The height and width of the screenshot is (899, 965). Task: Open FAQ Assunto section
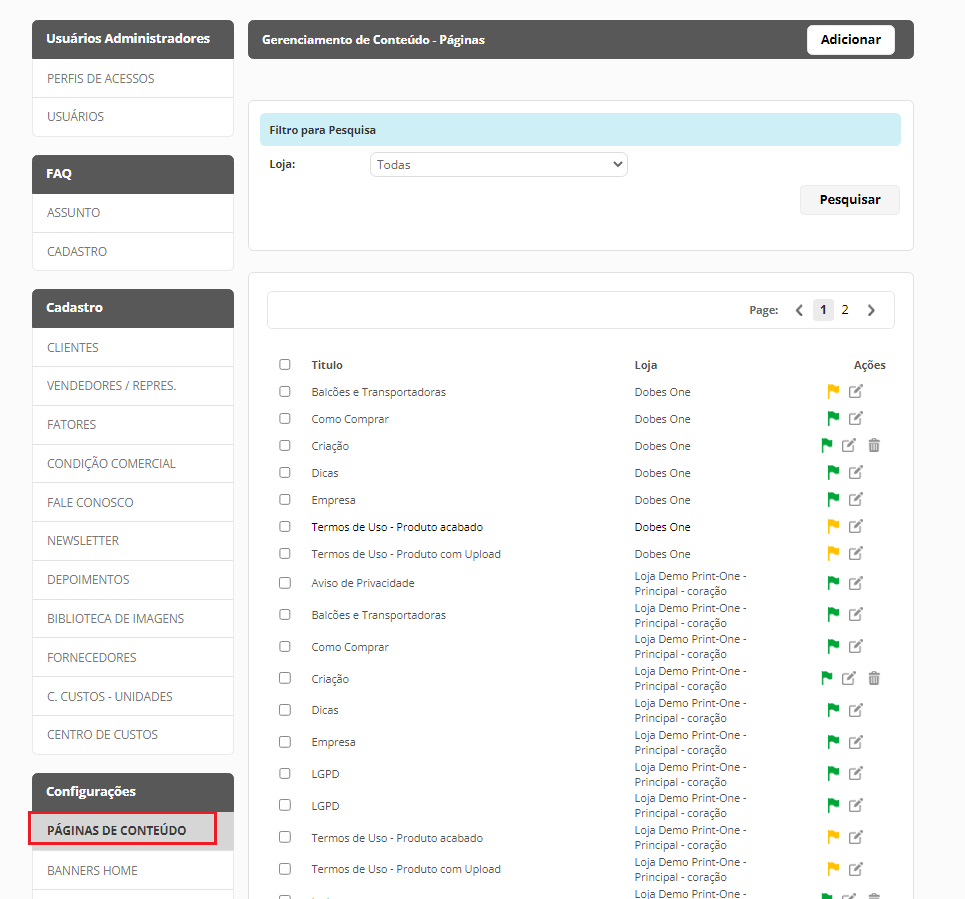133,212
